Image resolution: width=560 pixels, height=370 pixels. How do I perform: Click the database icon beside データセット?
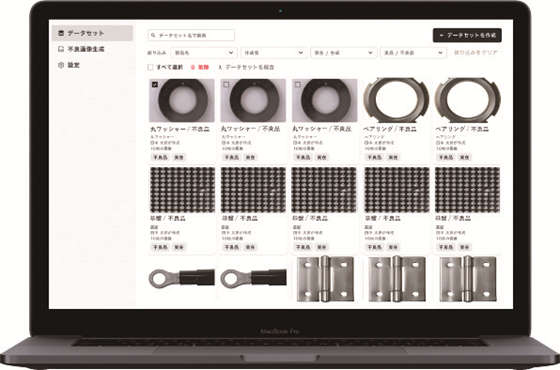61,33
